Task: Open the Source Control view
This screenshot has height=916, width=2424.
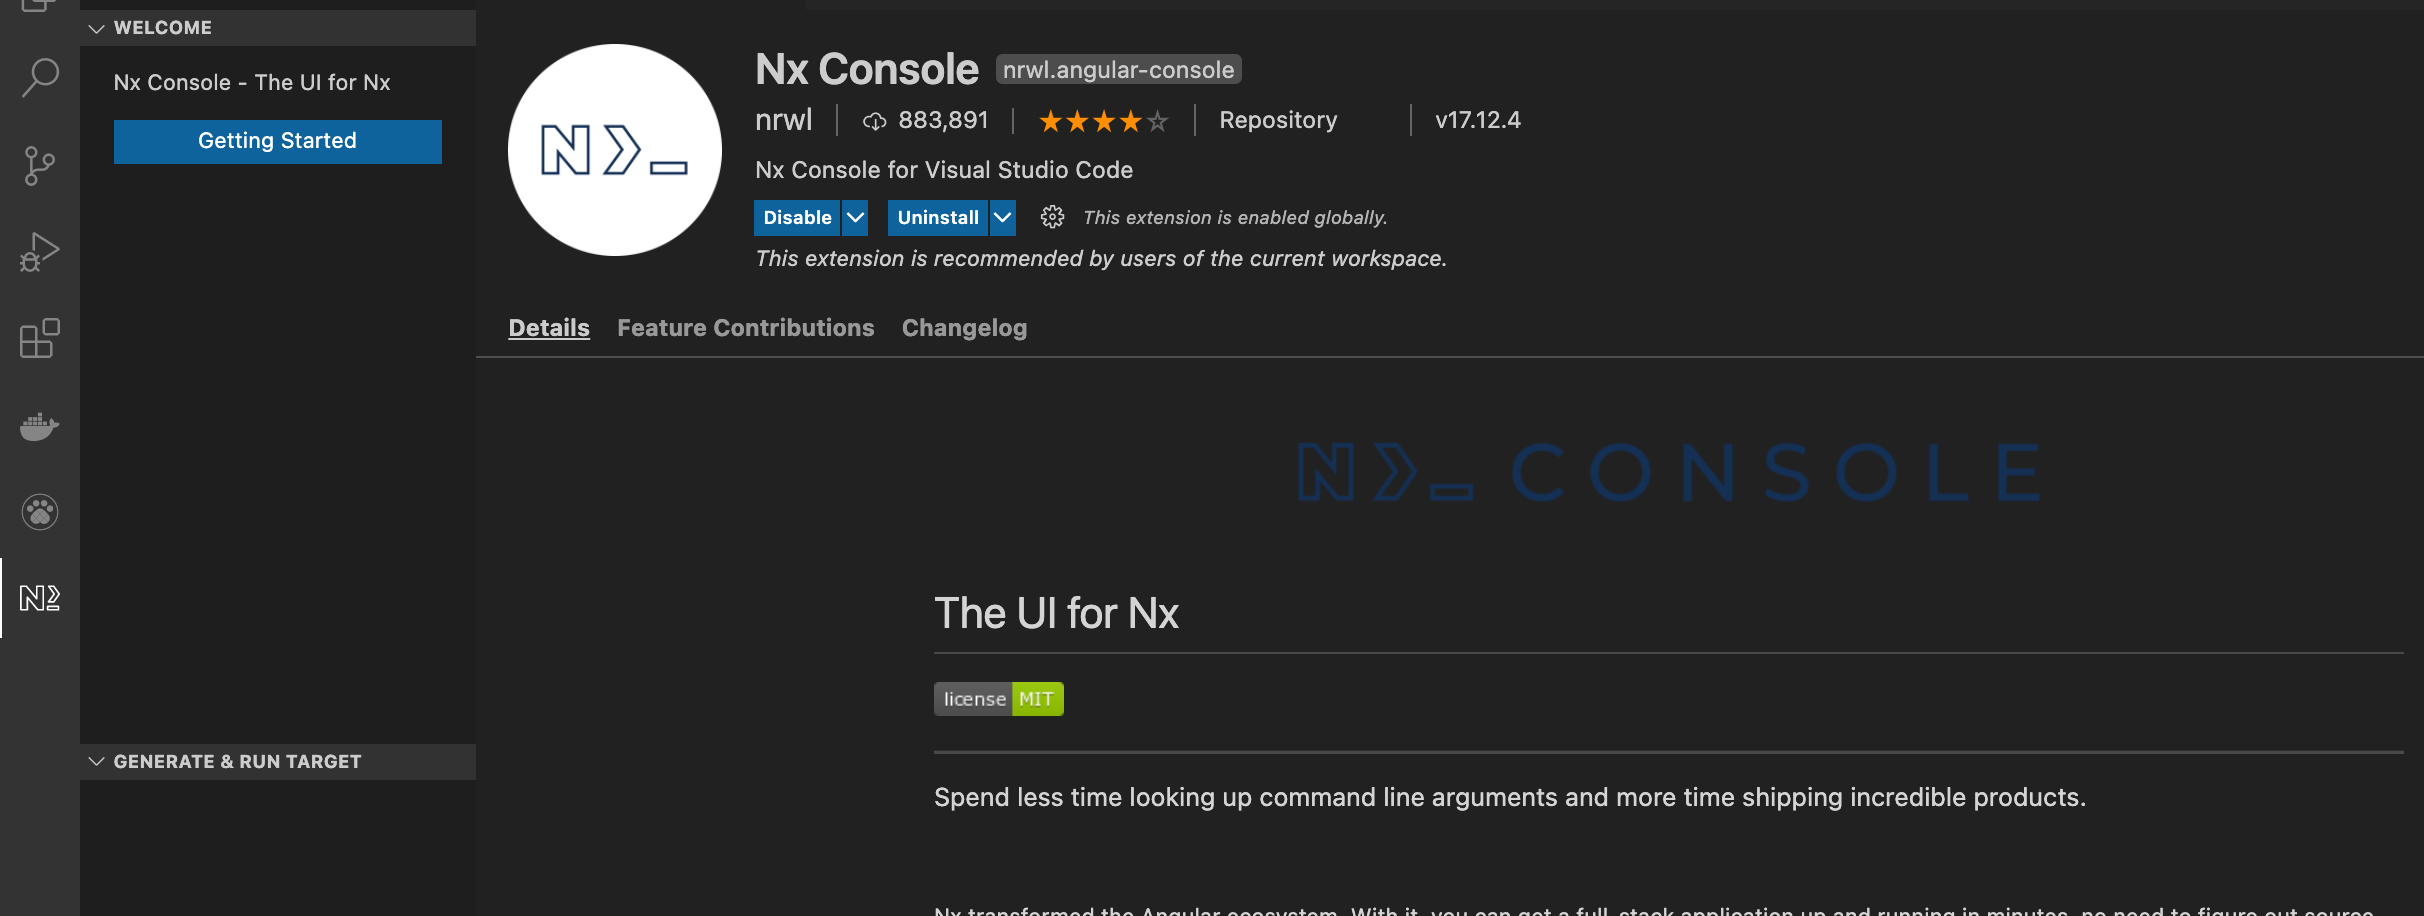Action: (x=40, y=165)
